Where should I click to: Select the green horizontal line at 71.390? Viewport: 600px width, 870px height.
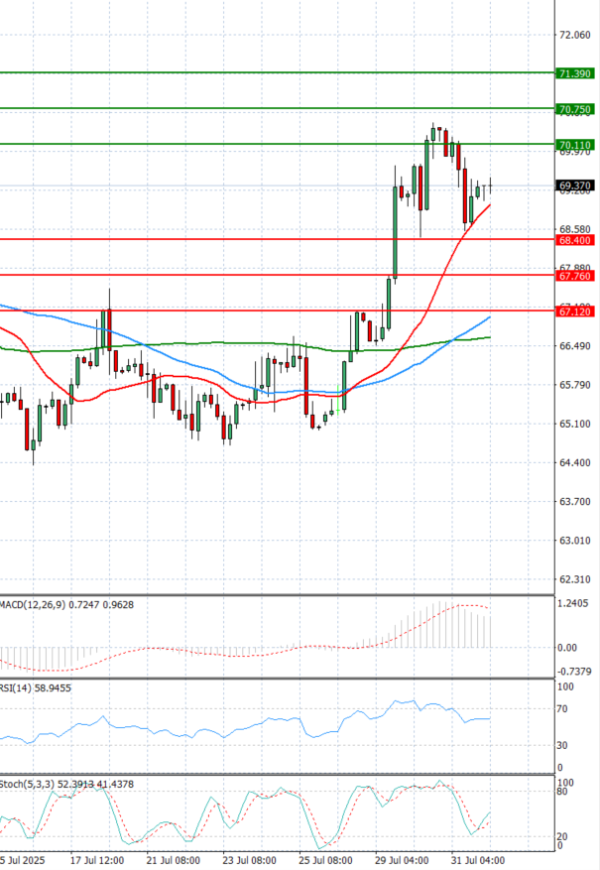[278, 72]
